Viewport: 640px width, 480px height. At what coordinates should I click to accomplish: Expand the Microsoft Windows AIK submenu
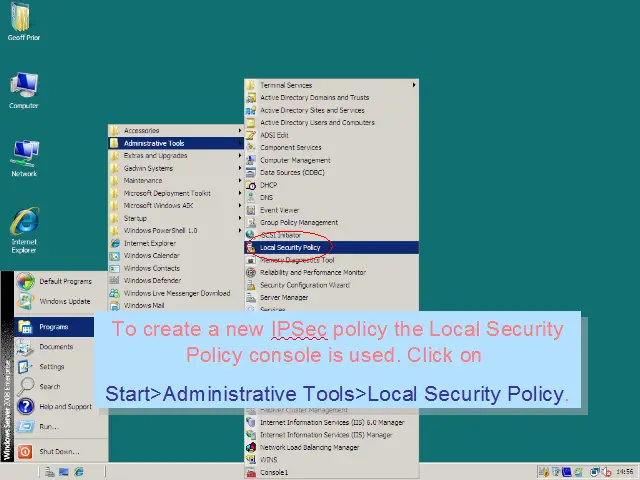[176, 205]
